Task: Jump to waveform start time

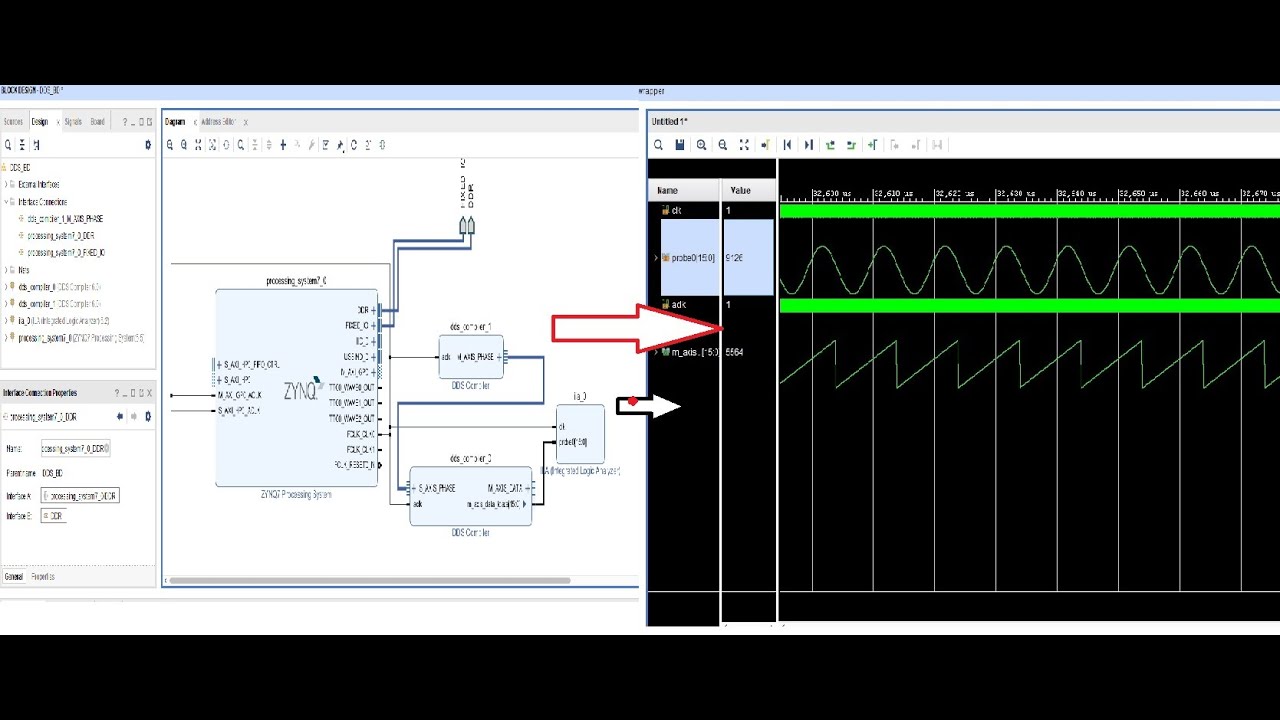Action: 787,145
